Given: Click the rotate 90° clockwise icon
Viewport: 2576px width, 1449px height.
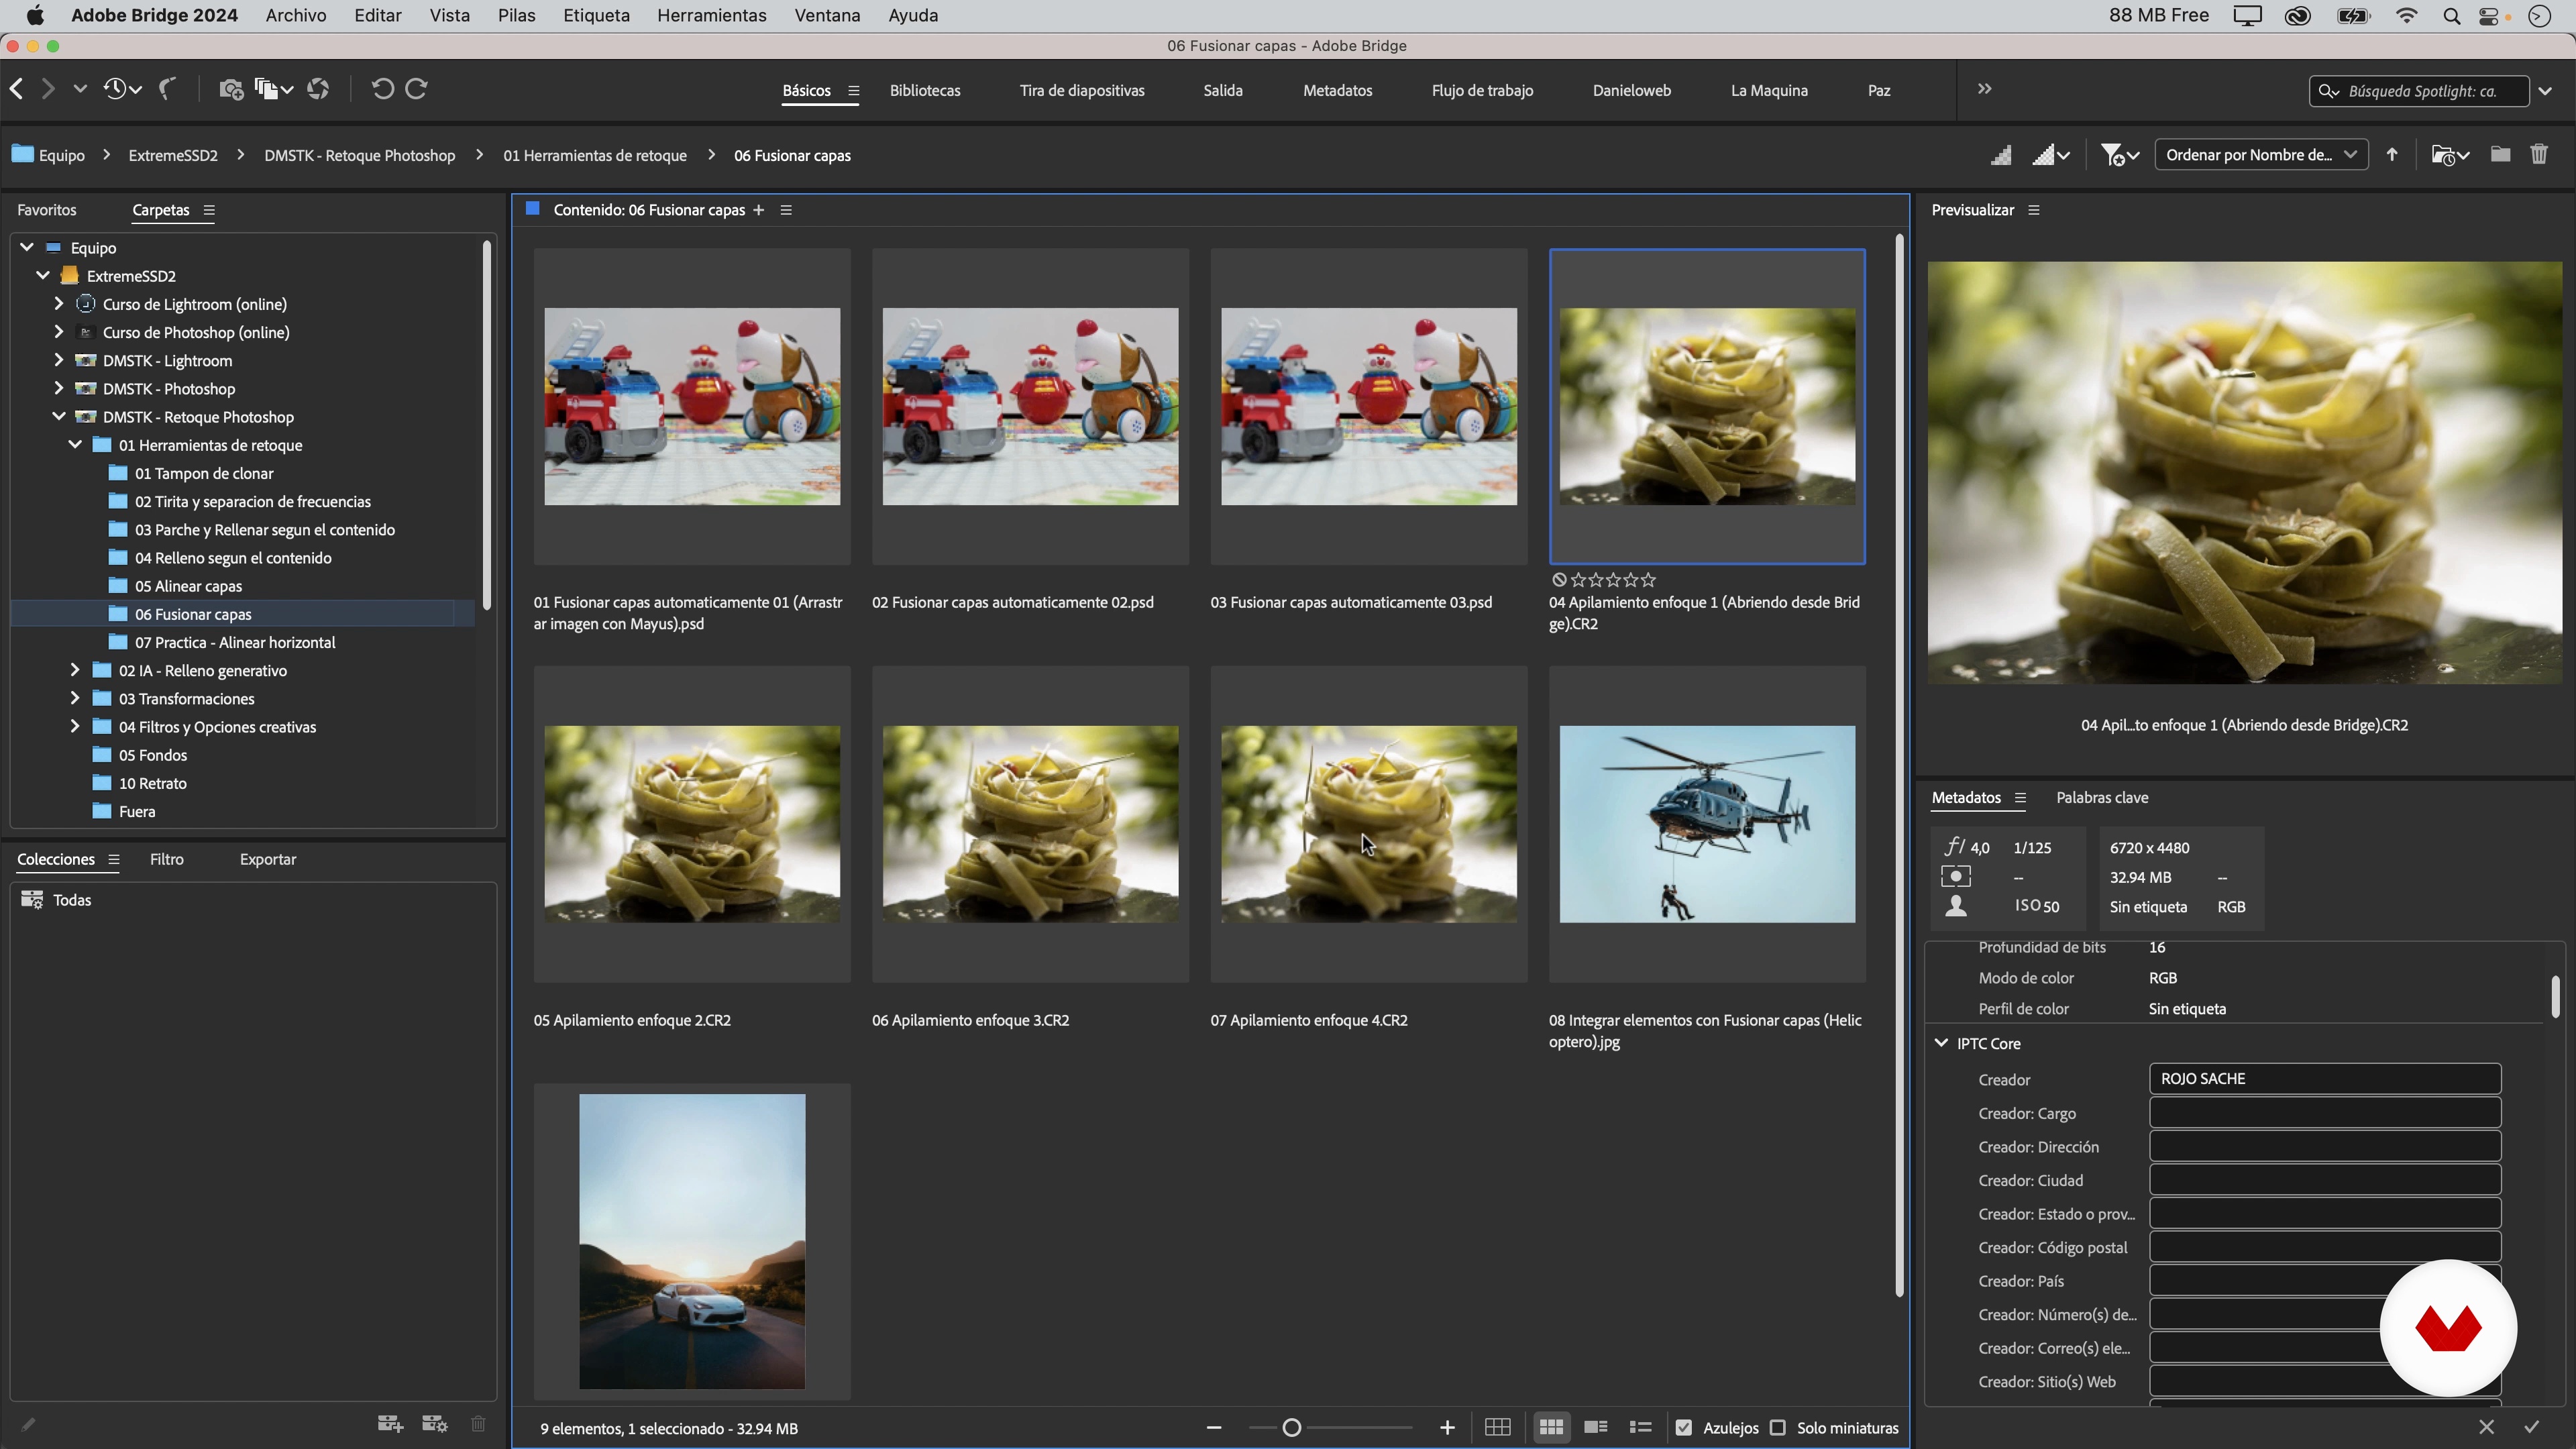Looking at the screenshot, I should [x=417, y=89].
